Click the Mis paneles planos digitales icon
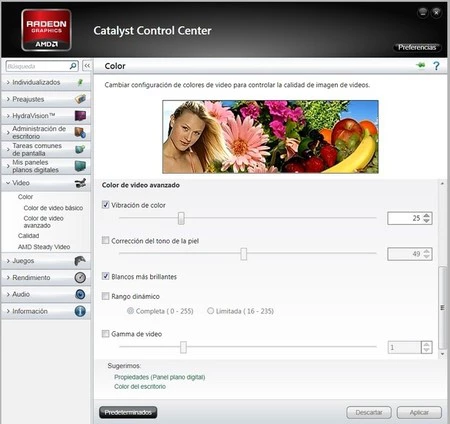 coord(80,166)
